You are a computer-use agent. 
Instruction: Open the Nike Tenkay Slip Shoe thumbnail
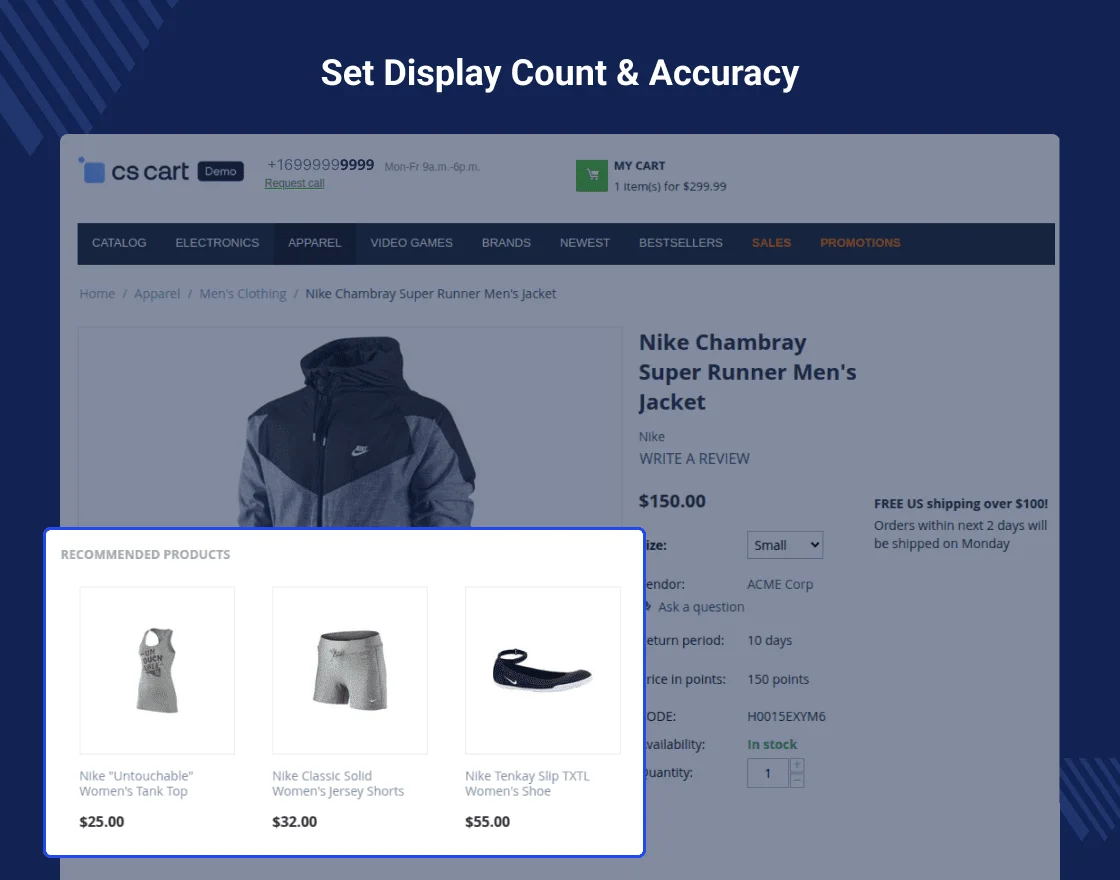(543, 670)
